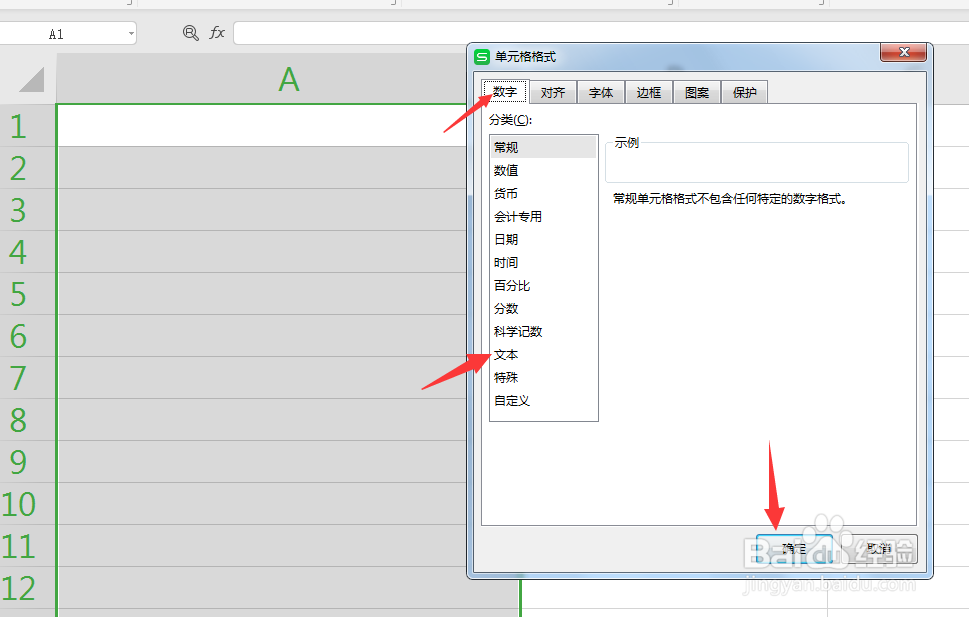This screenshot has height=617, width=969.
Task: Open the 保护 tab
Action: [x=744, y=91]
